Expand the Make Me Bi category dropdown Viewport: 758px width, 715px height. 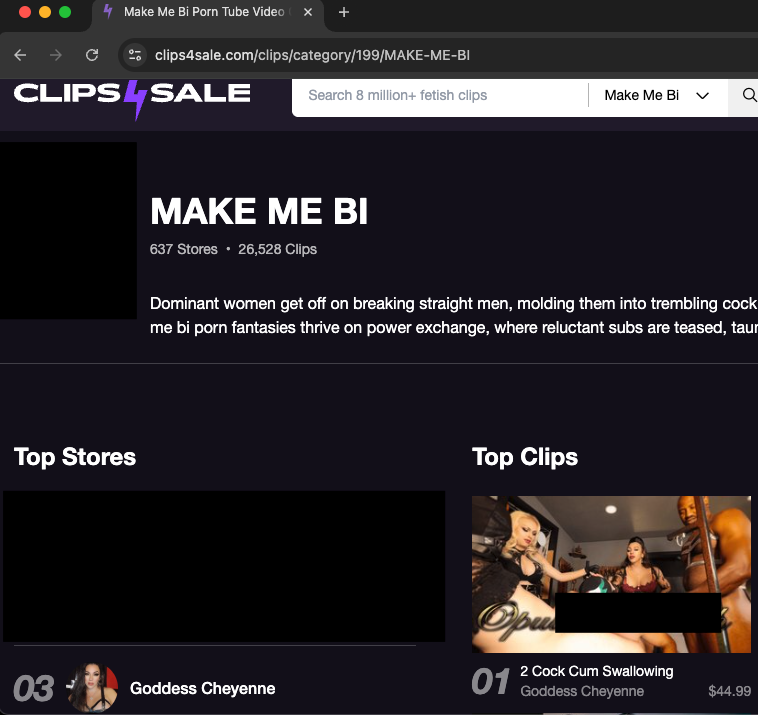pos(657,95)
